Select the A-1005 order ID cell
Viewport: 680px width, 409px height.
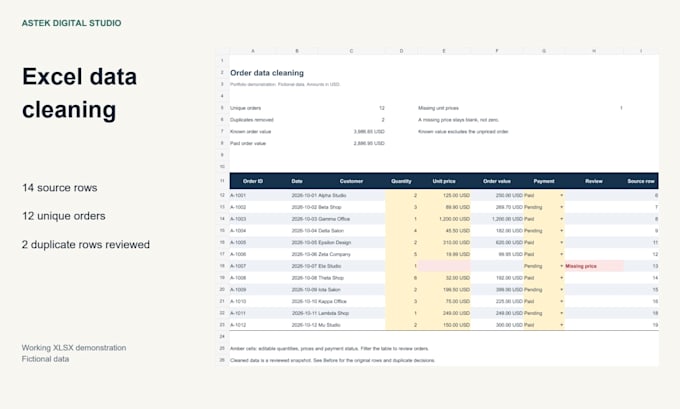253,242
